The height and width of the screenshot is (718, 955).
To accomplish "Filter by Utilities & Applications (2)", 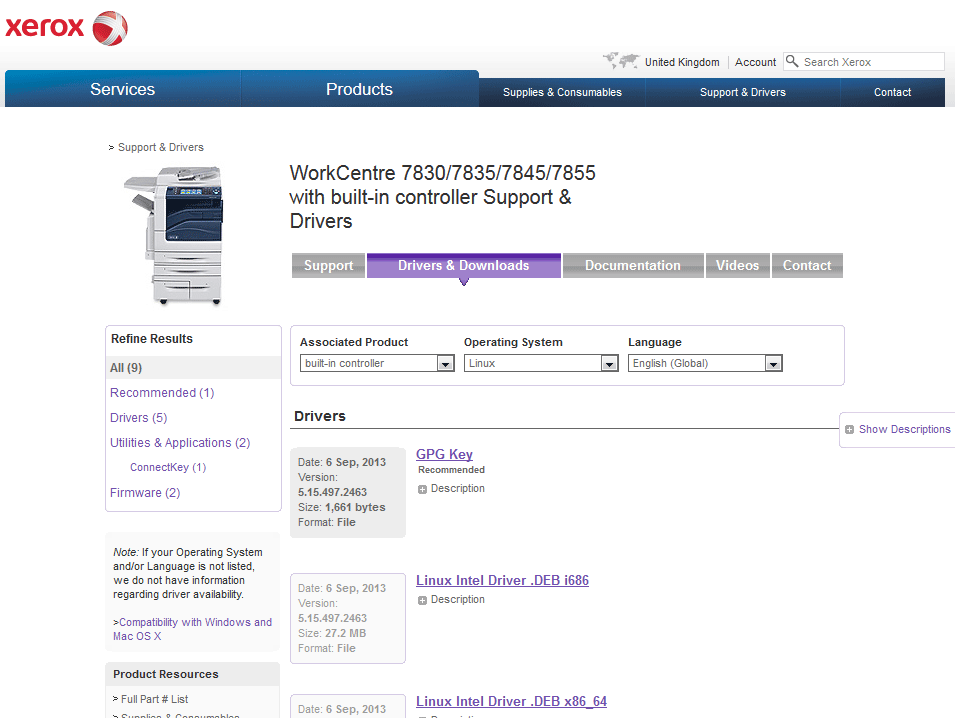I will [180, 443].
